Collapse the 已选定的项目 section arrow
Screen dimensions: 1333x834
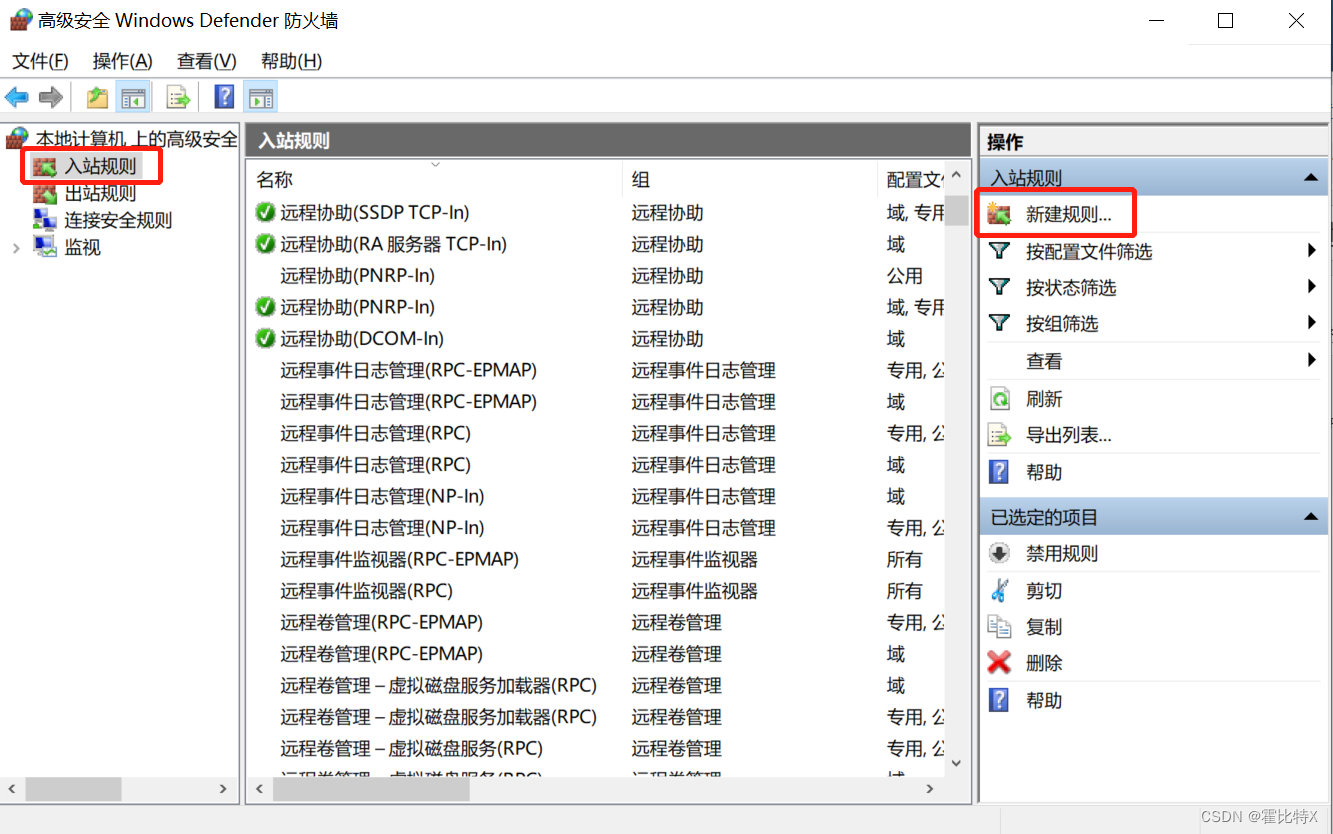pos(1310,517)
